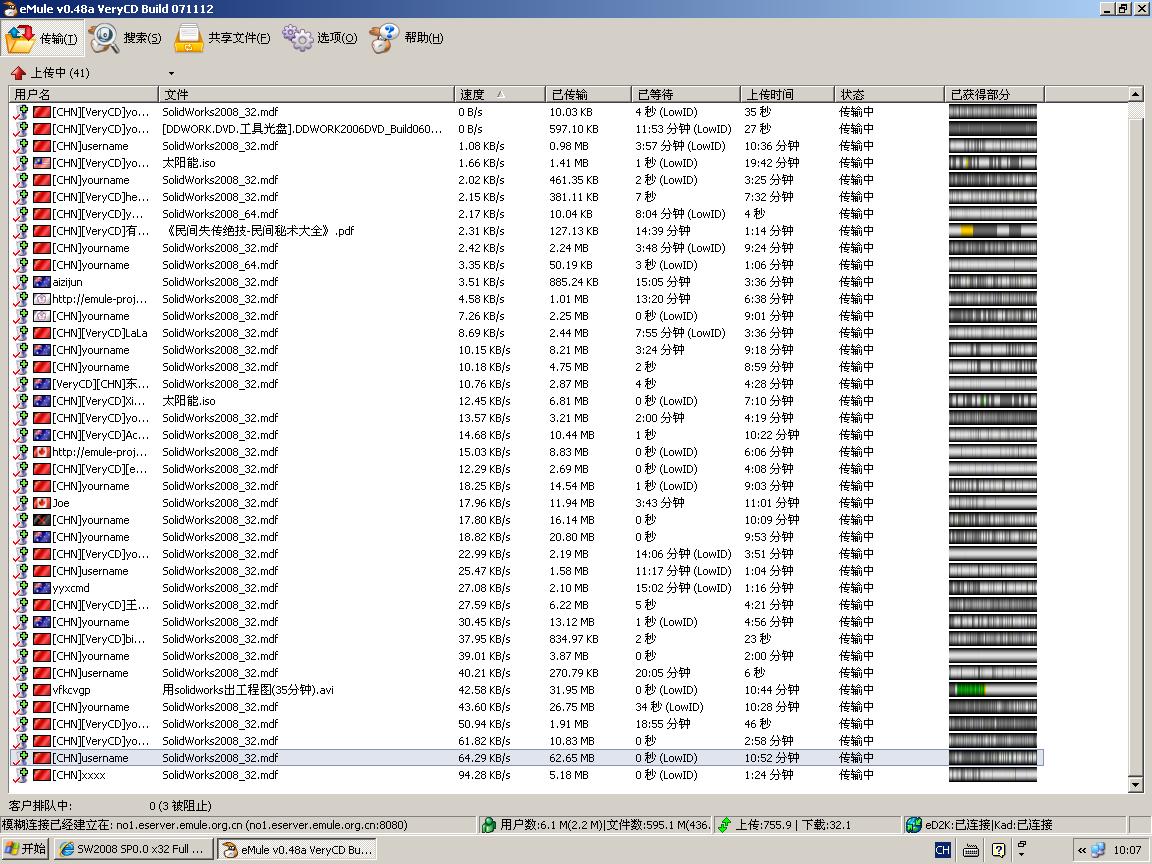The height and width of the screenshot is (864, 1152).
Task: Click the transferred value 597.10 KB
Action: pos(574,129)
